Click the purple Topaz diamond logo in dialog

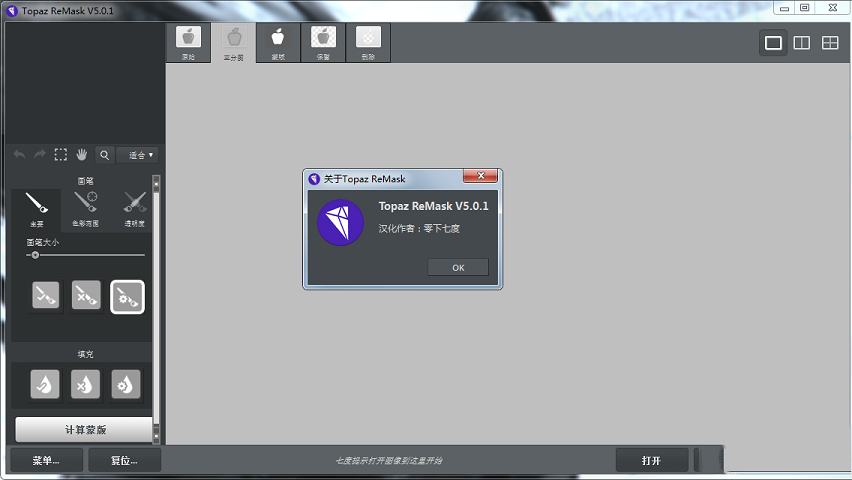(x=341, y=222)
